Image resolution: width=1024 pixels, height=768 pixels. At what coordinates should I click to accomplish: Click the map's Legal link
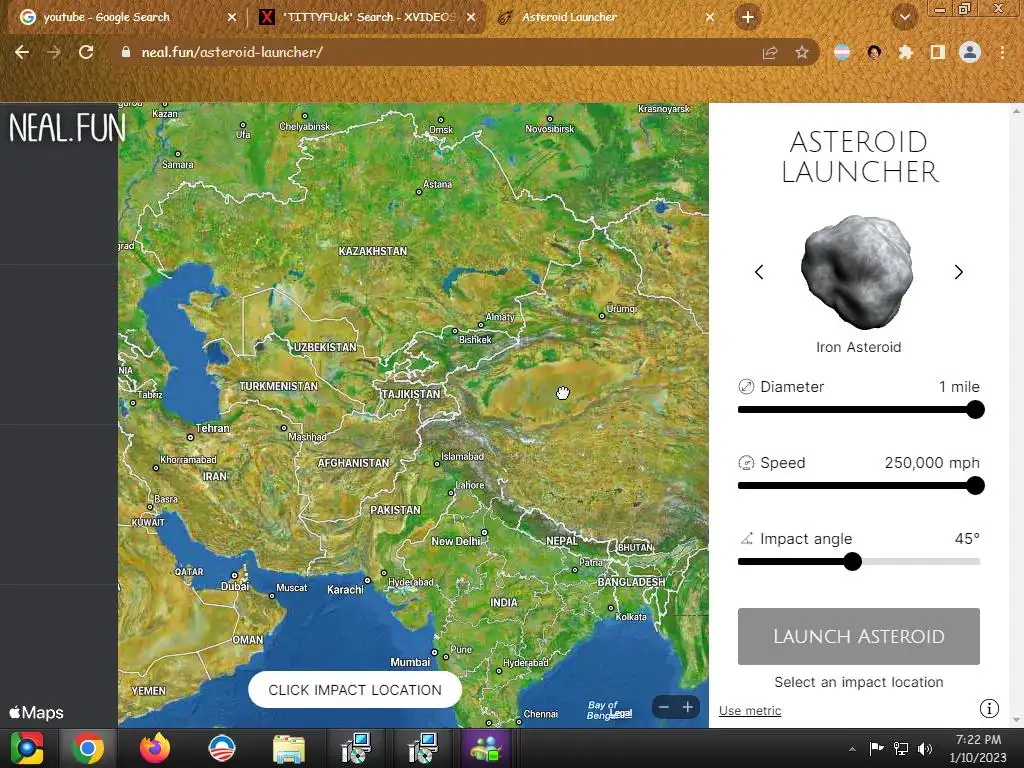point(621,713)
